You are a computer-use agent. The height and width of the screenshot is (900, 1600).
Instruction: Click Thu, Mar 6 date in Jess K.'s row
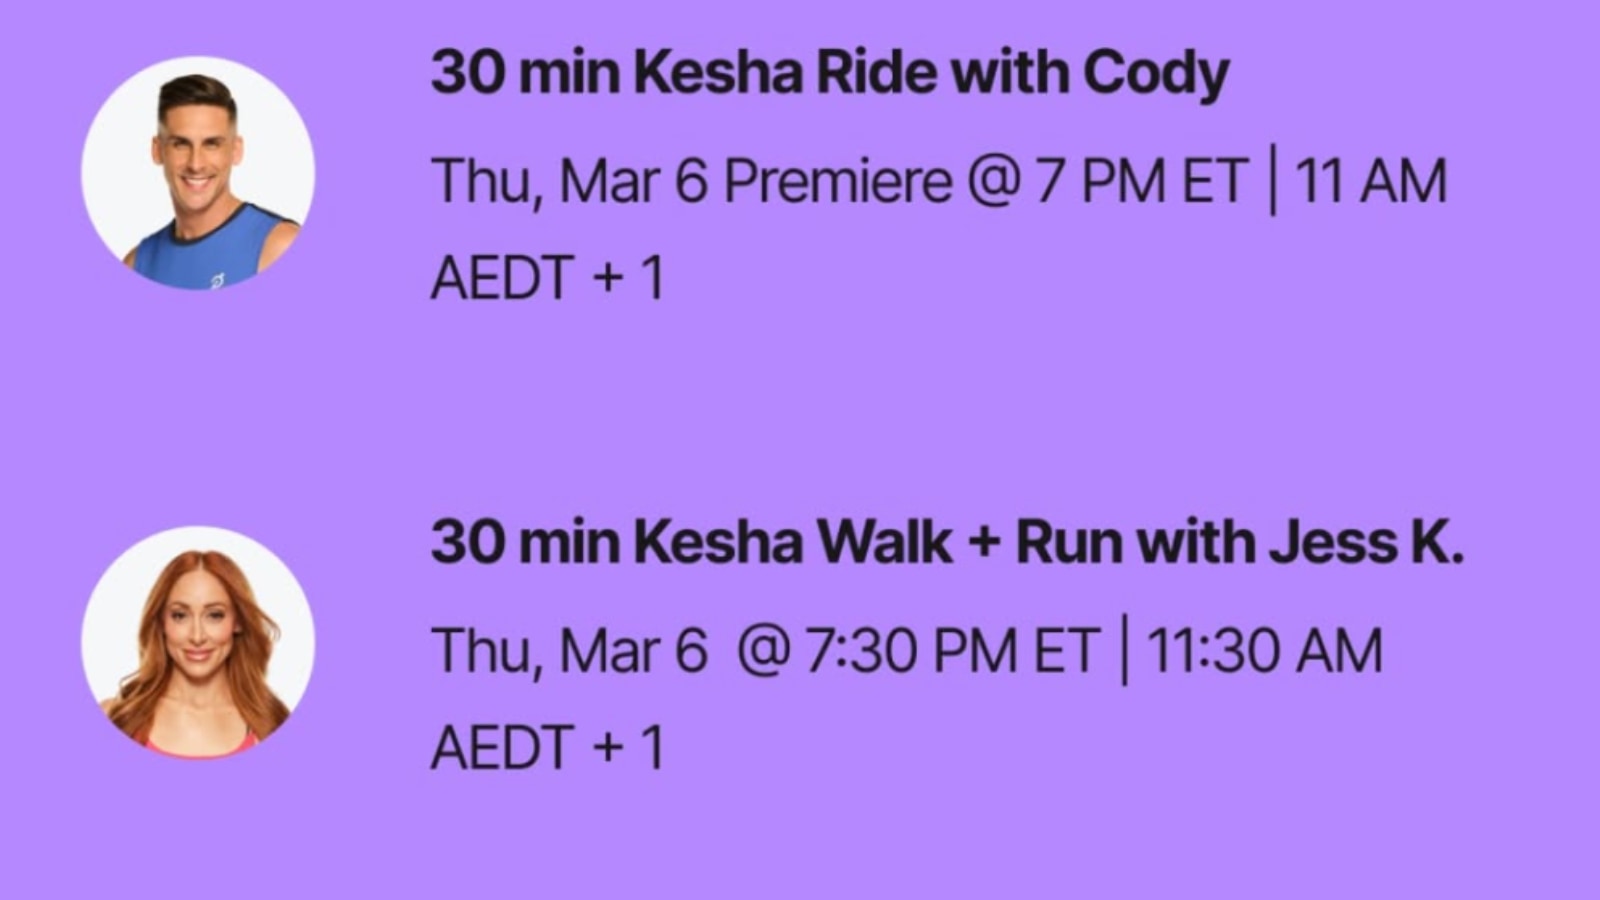pyautogui.click(x=569, y=651)
